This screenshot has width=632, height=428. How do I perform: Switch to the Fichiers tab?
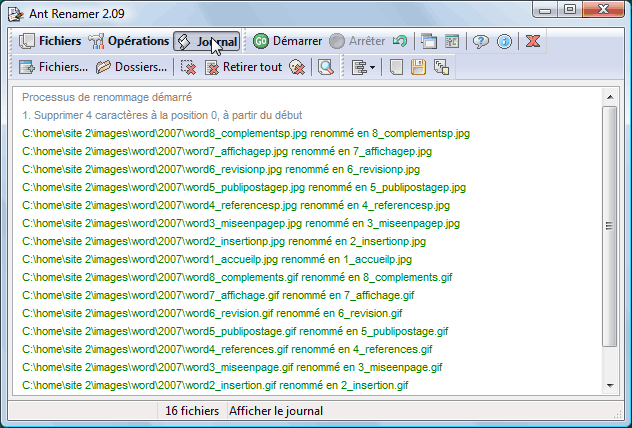tap(51, 41)
